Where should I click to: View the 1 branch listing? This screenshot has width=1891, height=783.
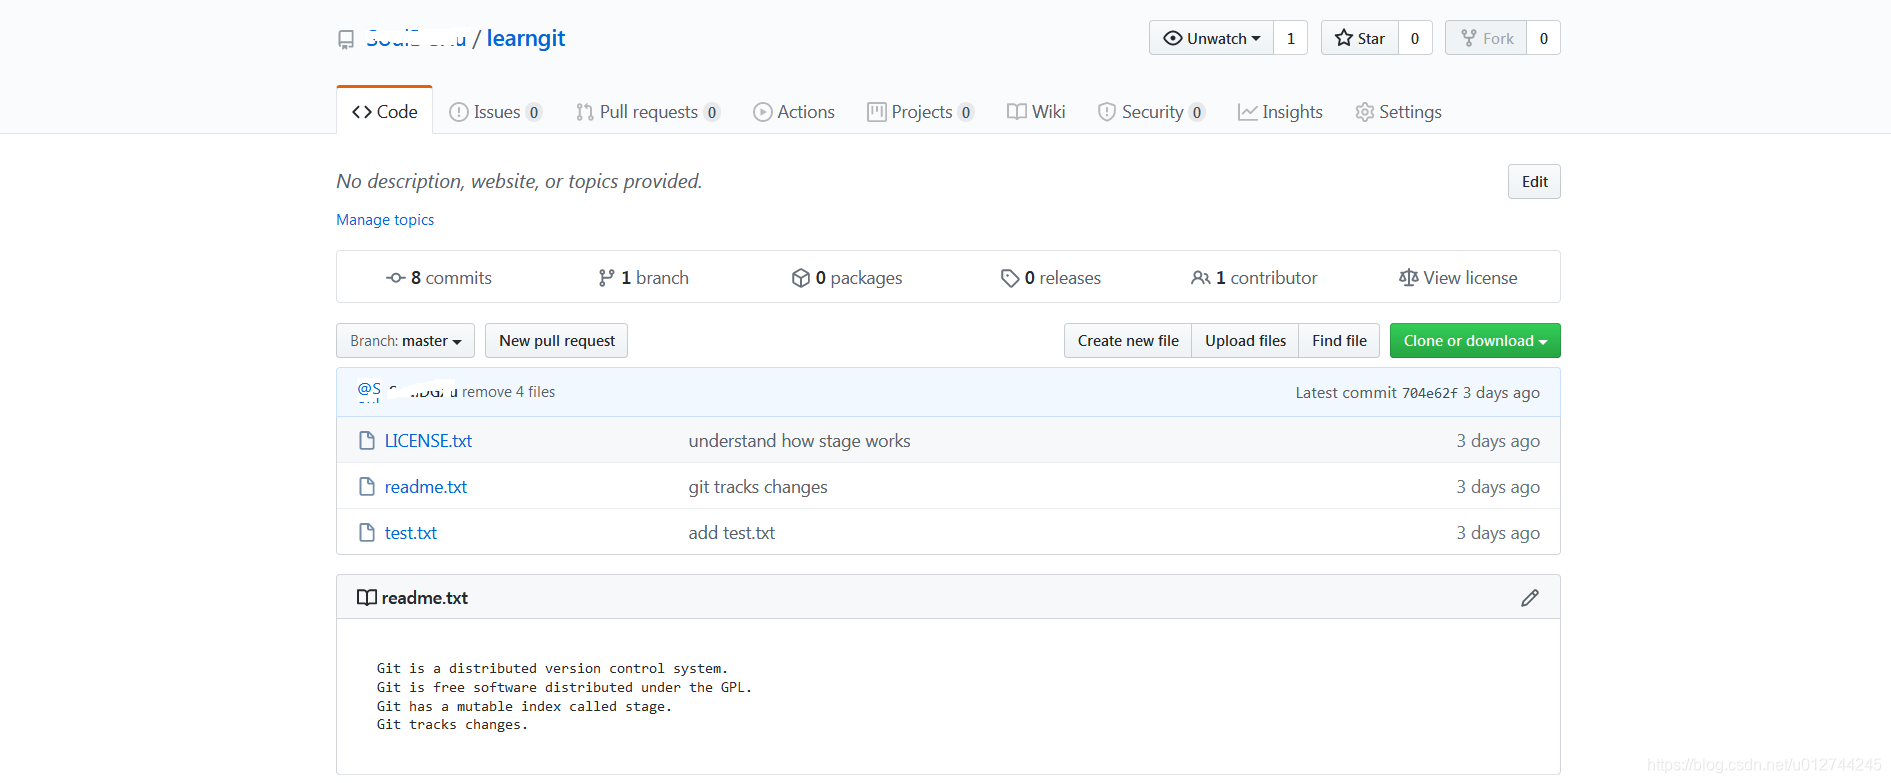(x=644, y=278)
